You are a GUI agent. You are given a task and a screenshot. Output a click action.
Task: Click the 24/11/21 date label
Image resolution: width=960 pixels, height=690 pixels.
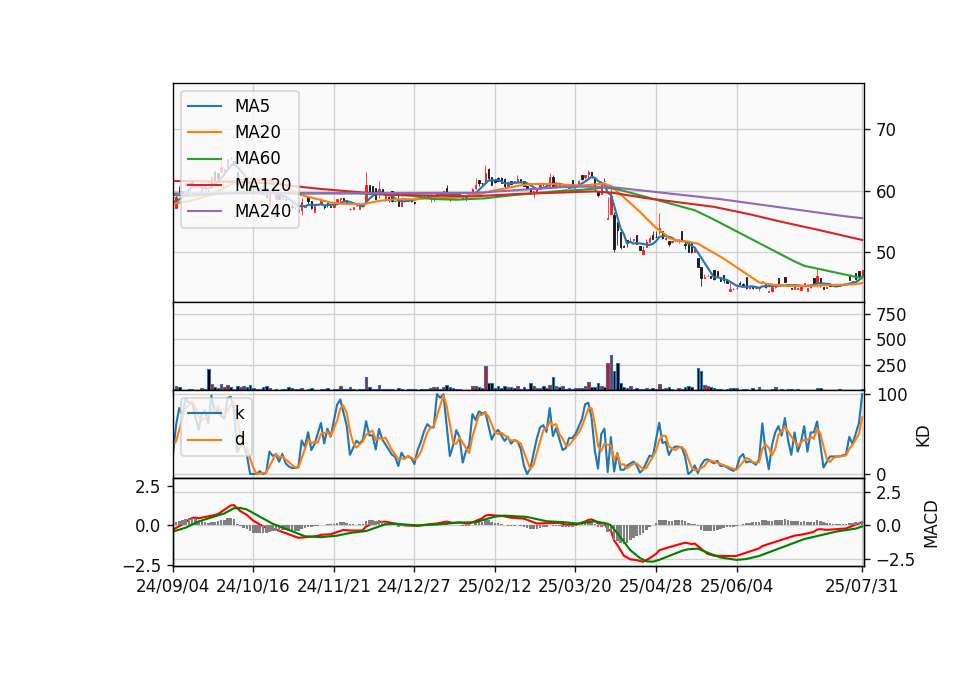(334, 586)
